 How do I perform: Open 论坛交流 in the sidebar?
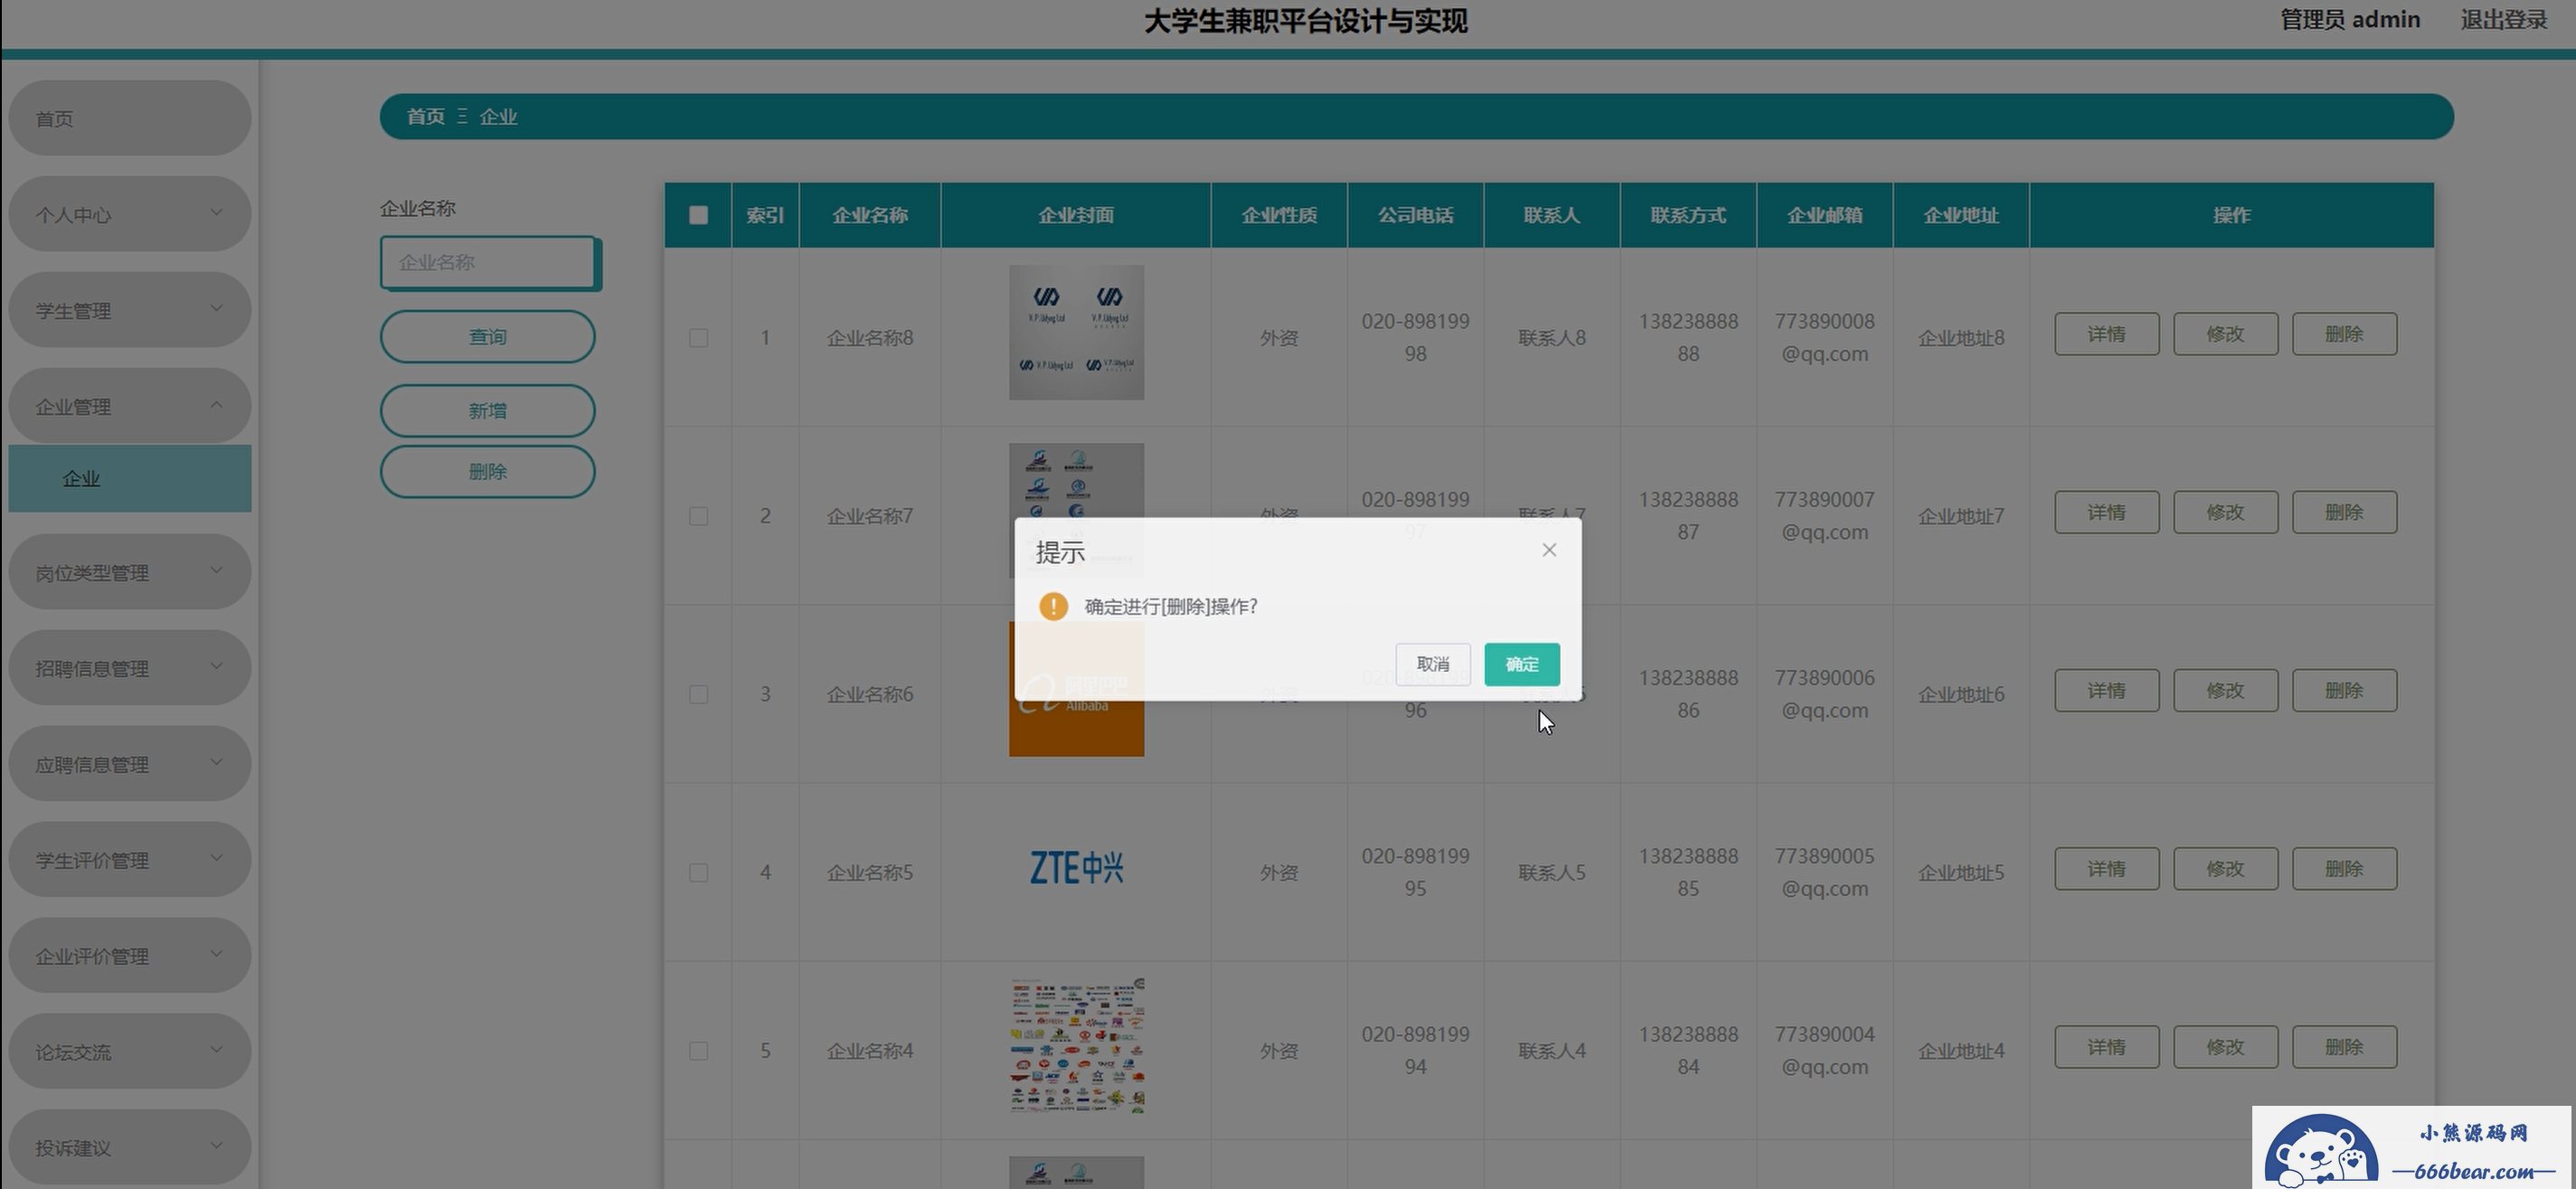[x=130, y=1052]
